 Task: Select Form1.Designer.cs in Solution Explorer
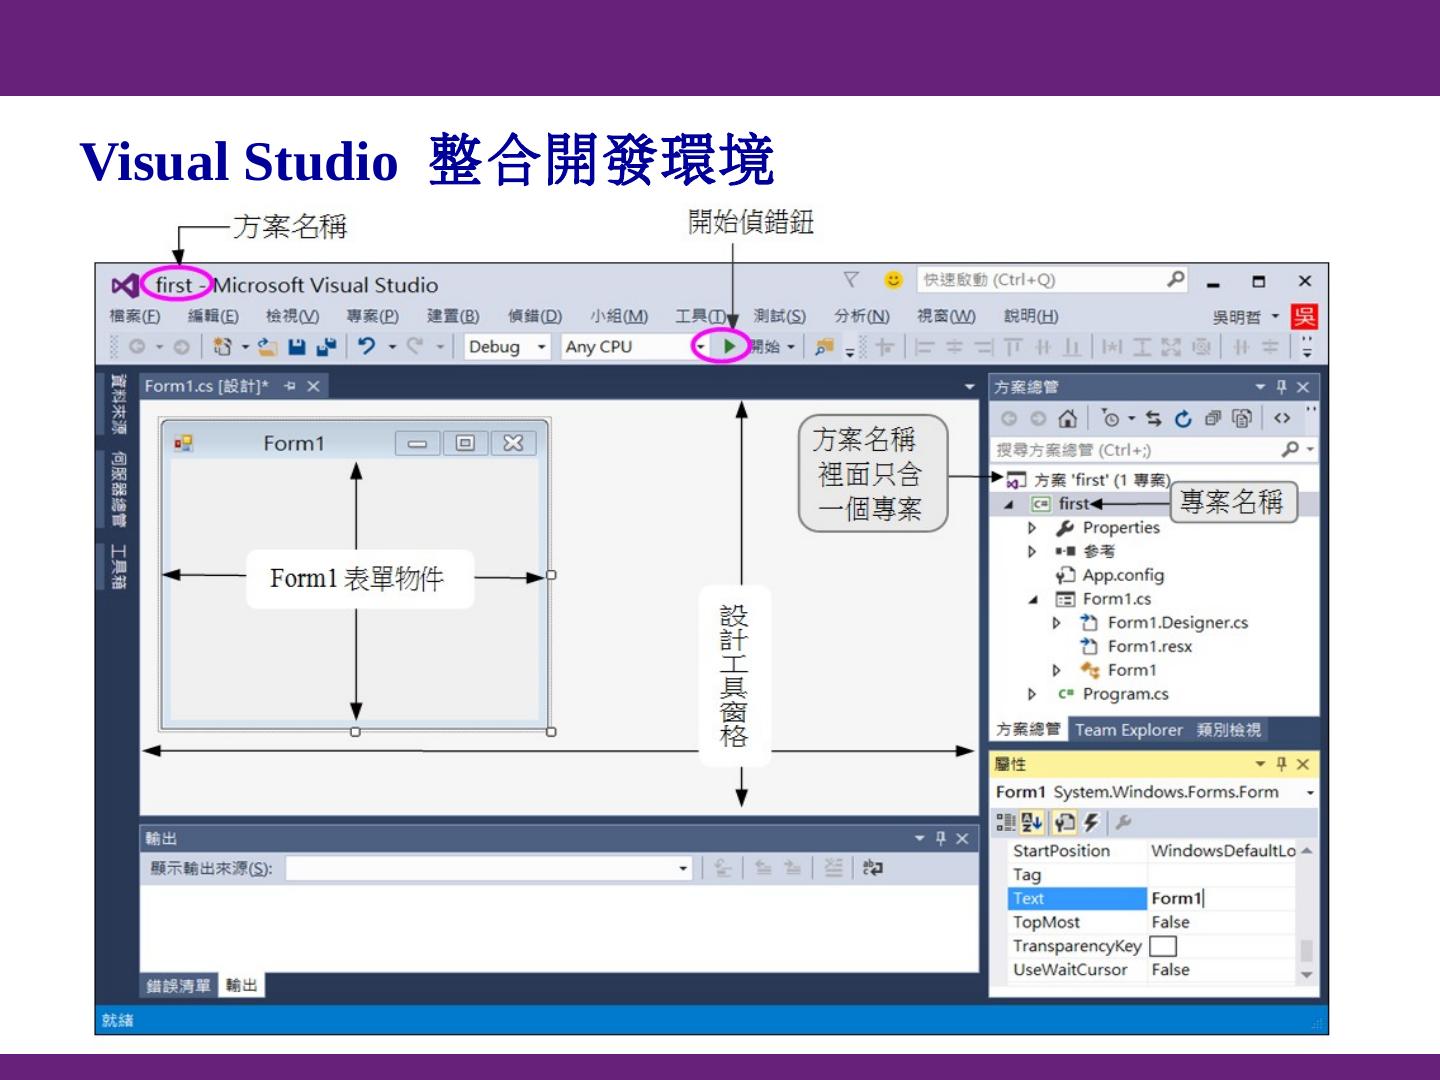coord(1177,622)
